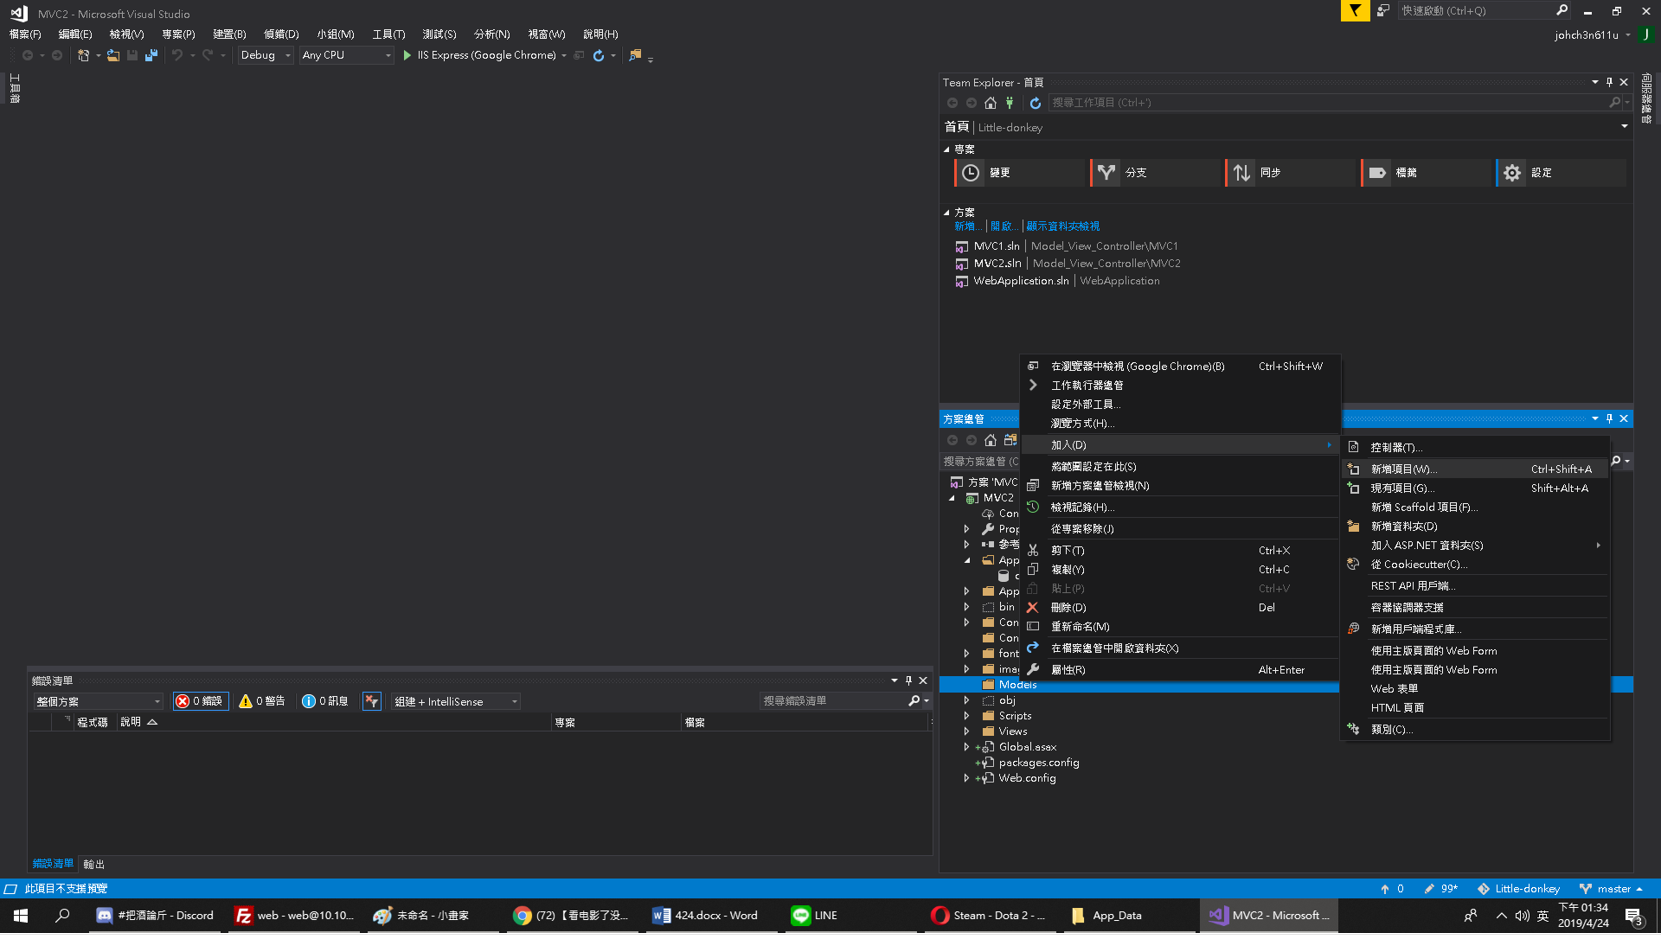Toggle the 0 訊息 messages filter

(x=325, y=702)
